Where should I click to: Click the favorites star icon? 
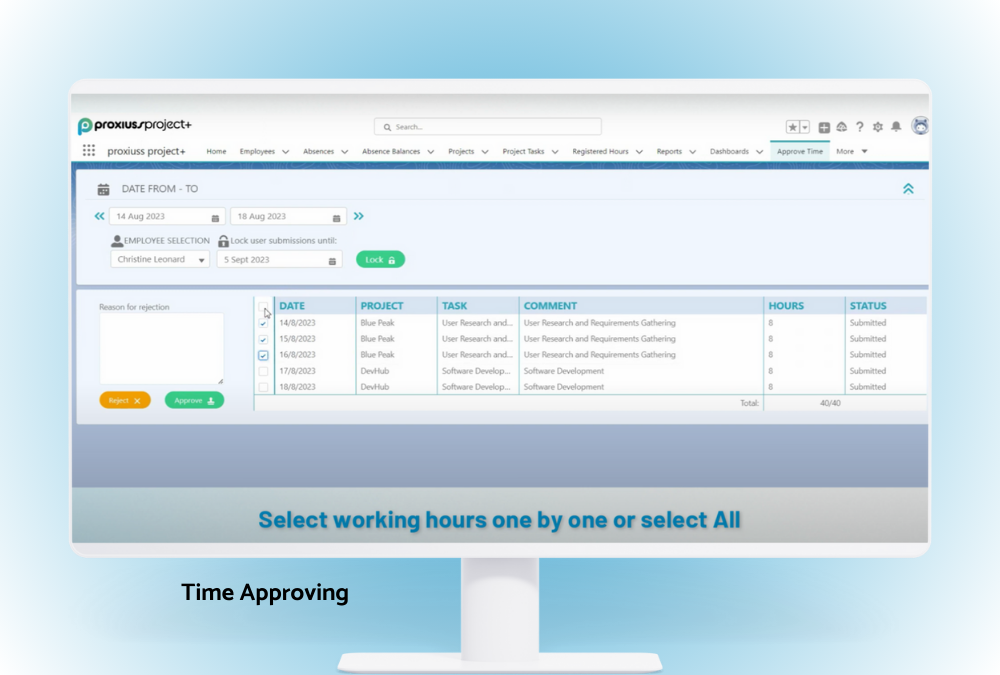pyautogui.click(x=793, y=127)
